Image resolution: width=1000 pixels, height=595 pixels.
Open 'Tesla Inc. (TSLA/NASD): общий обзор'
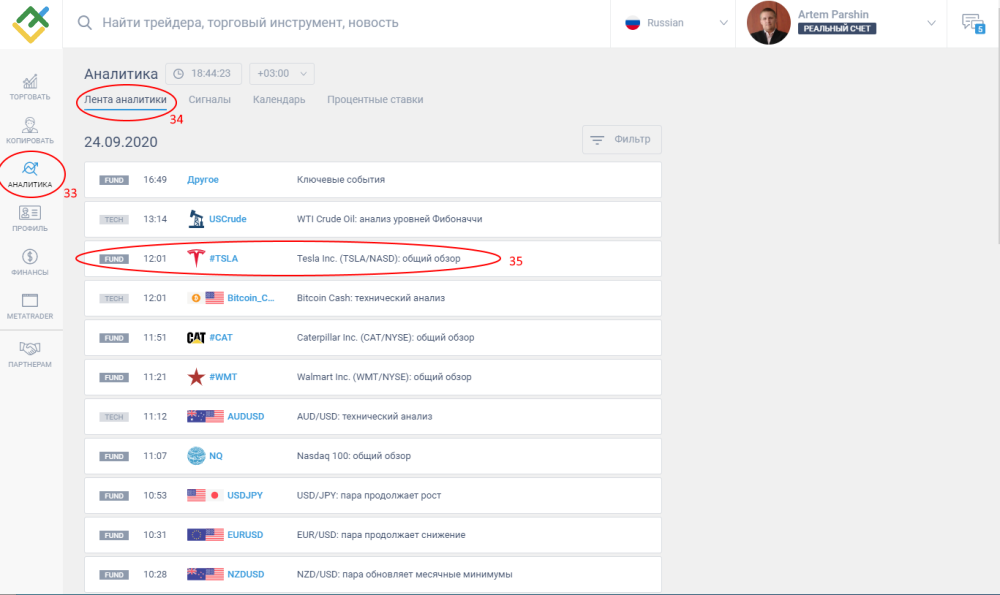[x=378, y=258]
